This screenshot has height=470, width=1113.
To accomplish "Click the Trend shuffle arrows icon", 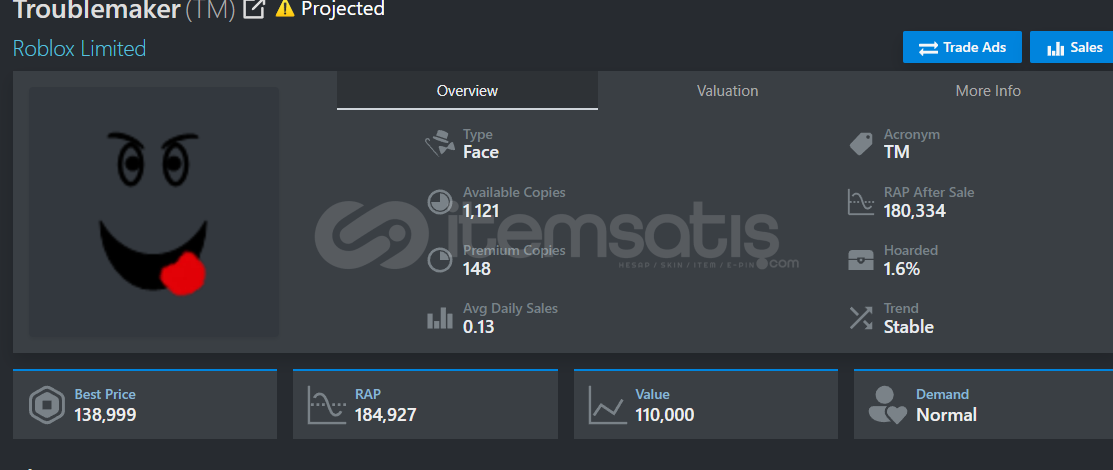I will 860,318.
